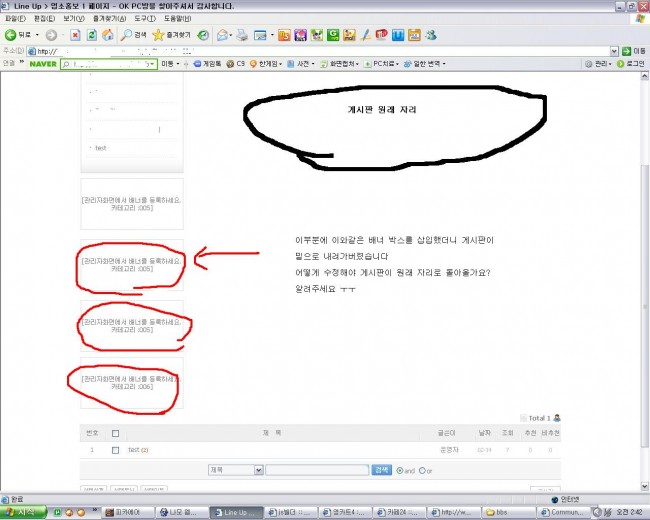Select the 'or' search radio button
This screenshot has height=520, width=650.
point(422,471)
